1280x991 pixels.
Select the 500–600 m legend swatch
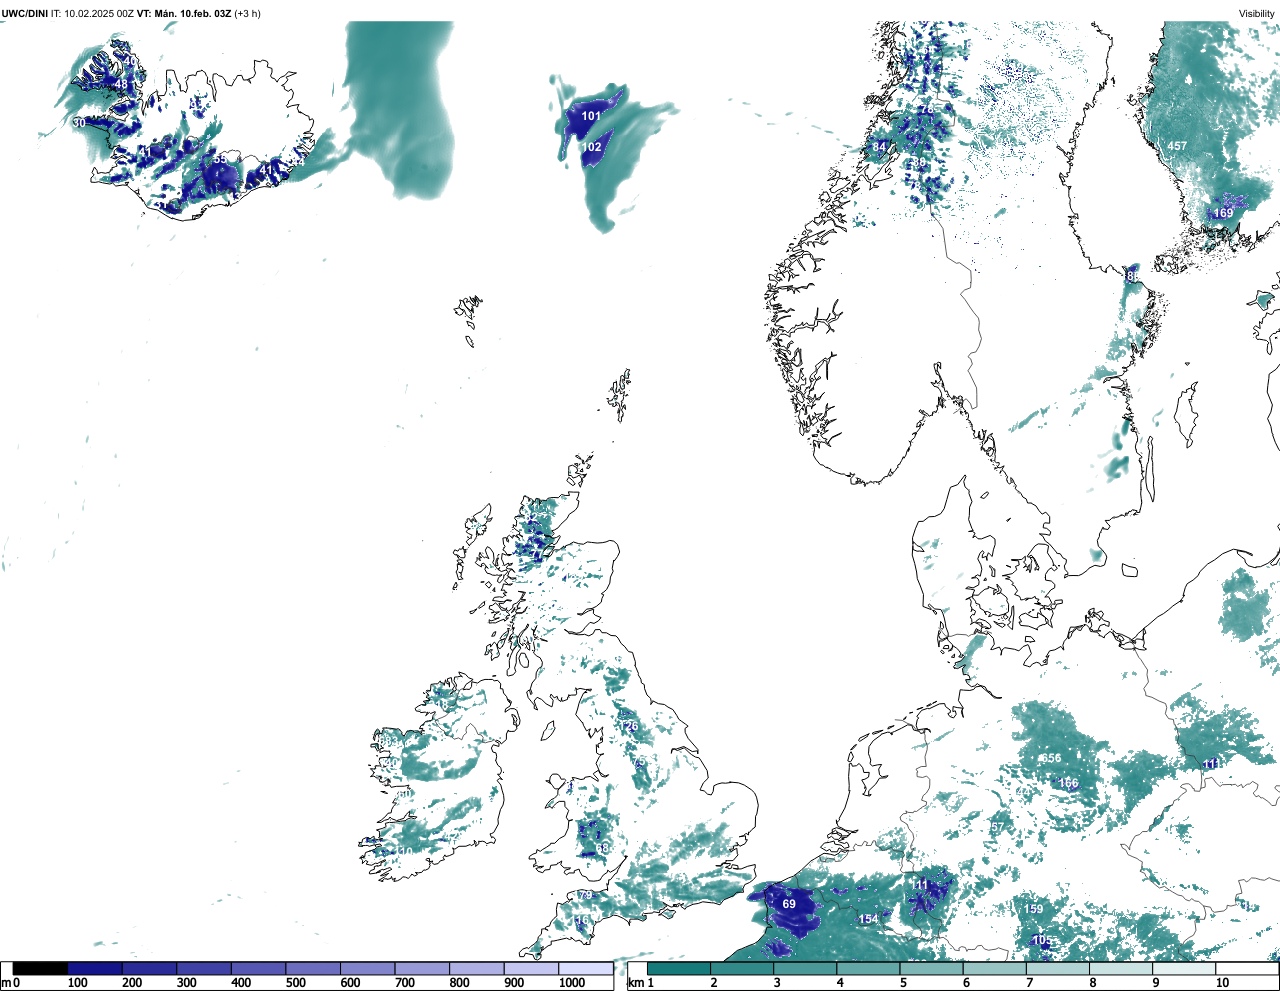coord(313,969)
